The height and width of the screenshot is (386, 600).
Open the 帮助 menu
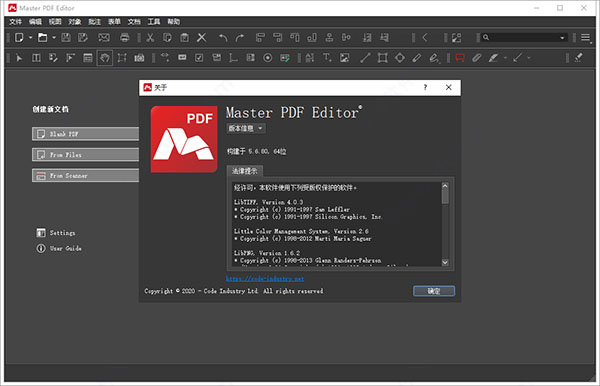173,21
